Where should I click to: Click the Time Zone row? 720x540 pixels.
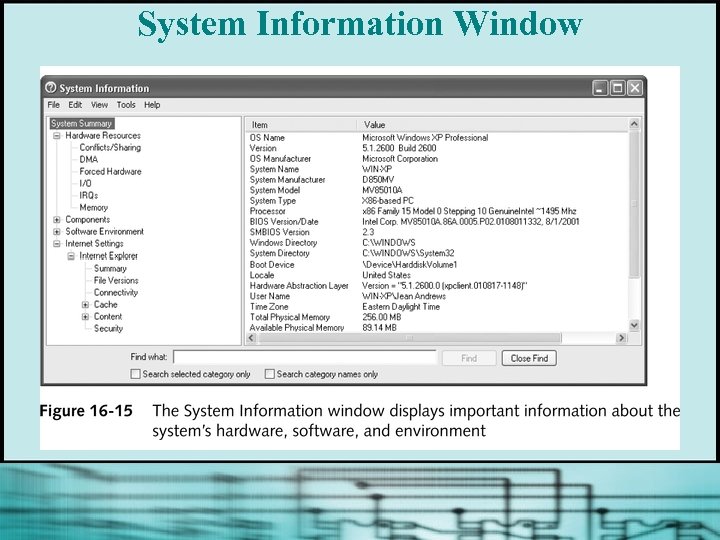click(437, 307)
